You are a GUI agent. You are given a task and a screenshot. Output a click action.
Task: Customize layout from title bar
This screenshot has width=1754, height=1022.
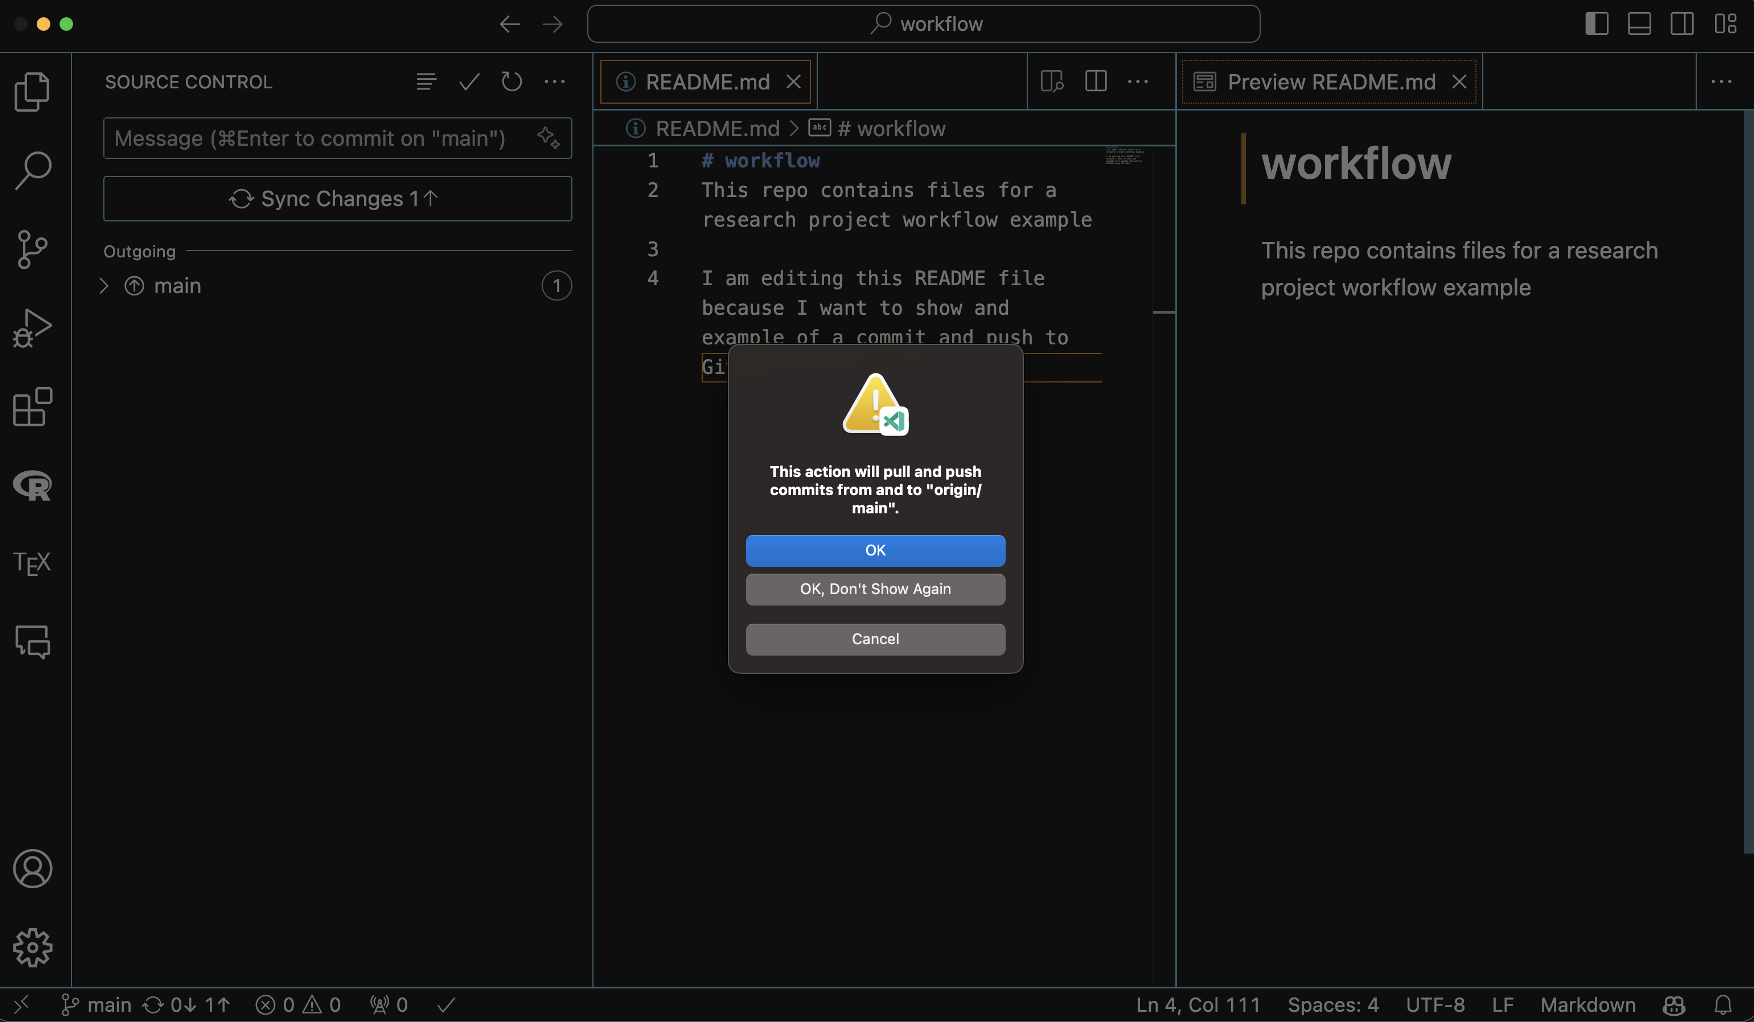pyautogui.click(x=1726, y=24)
